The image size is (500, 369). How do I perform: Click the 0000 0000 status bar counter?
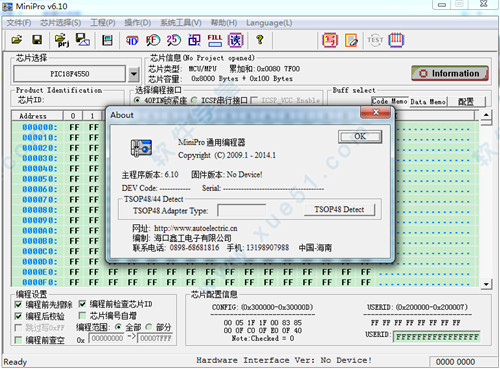tap(455, 362)
